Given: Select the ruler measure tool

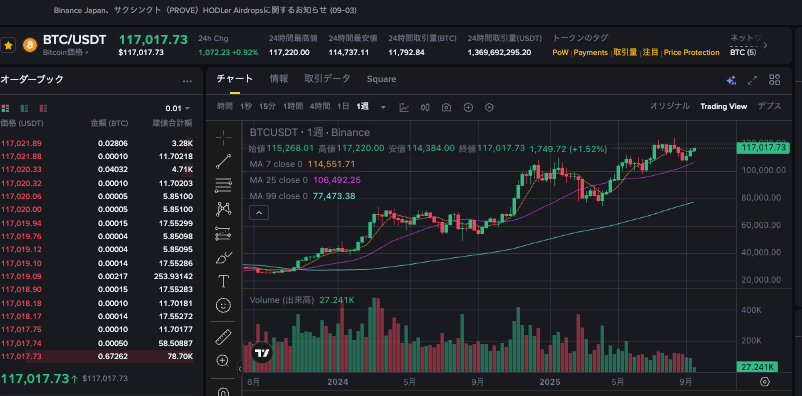Looking at the screenshot, I should (224, 337).
